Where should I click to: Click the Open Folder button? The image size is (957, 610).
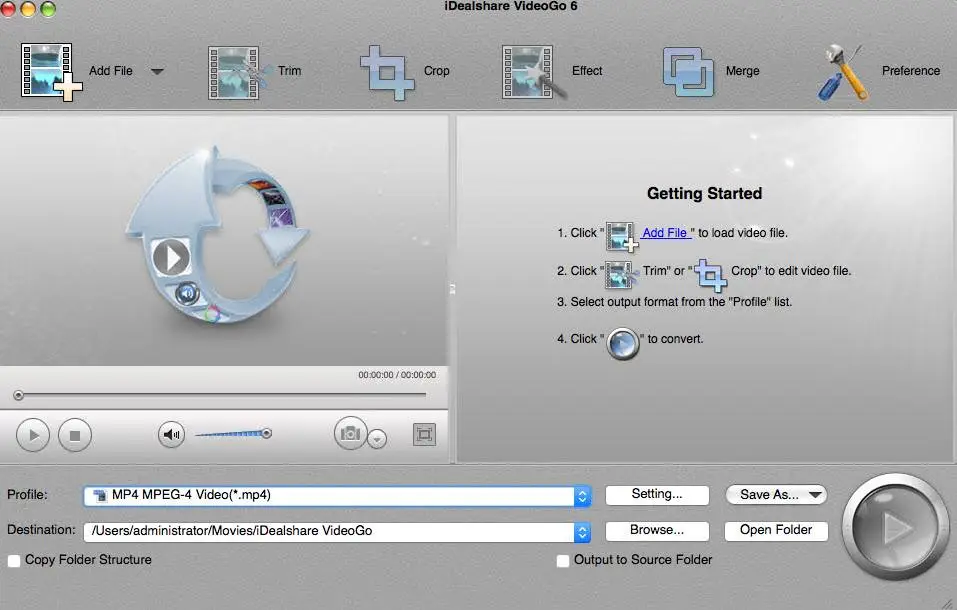(776, 531)
